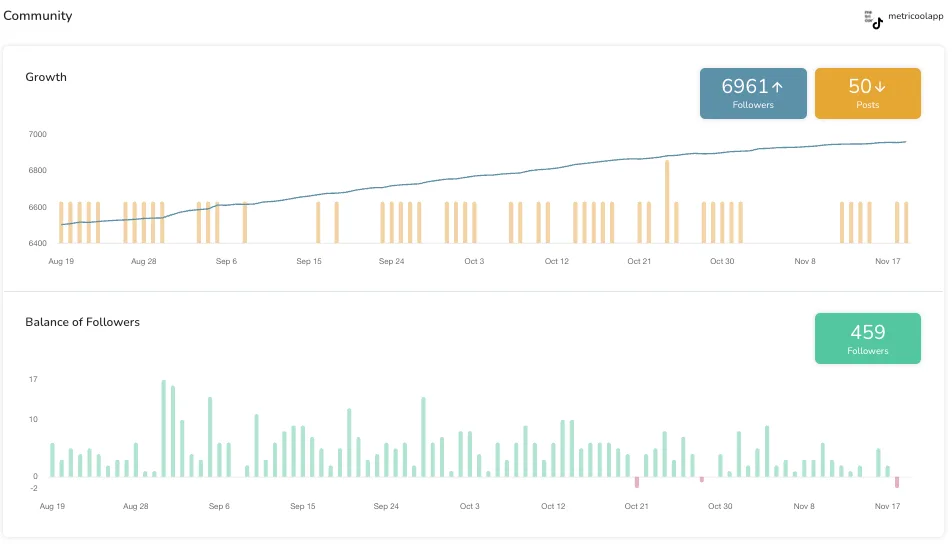The image size is (952, 544).
Task: Click the Growth chart title
Action: click(x=46, y=77)
